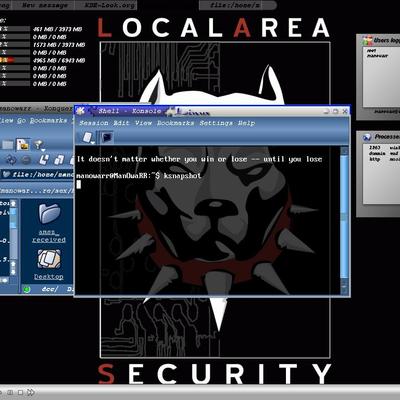
Task: Click the square stop icon in bottom panel
Action: [20, 392]
